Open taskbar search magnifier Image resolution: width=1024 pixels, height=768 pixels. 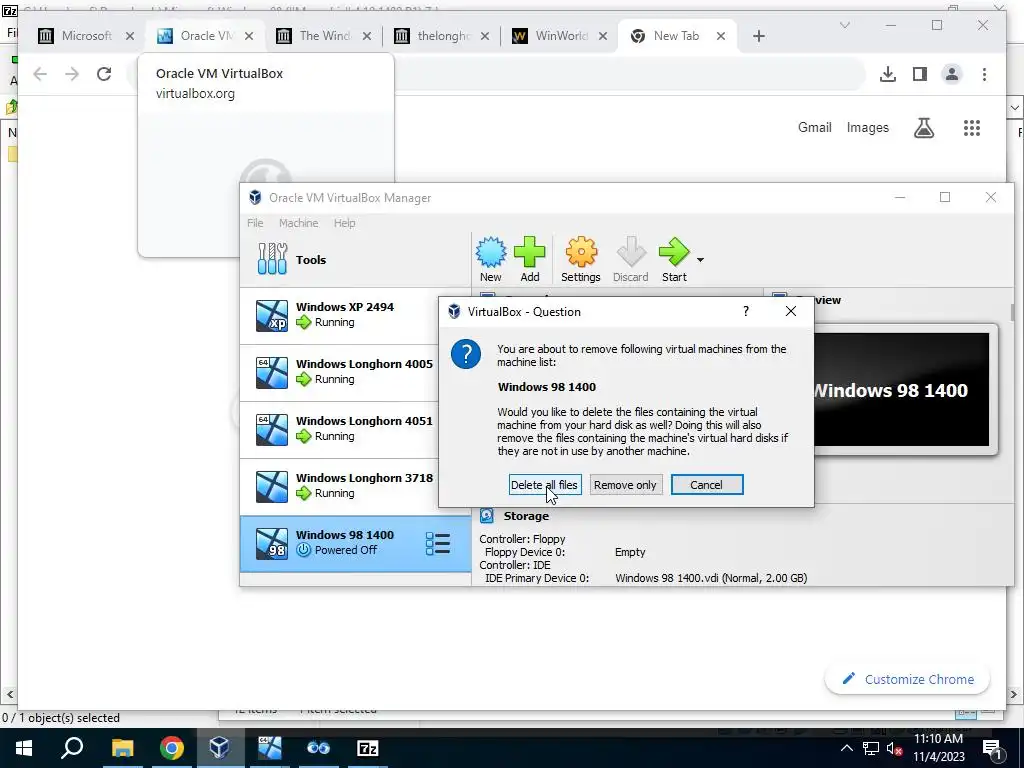[72, 748]
